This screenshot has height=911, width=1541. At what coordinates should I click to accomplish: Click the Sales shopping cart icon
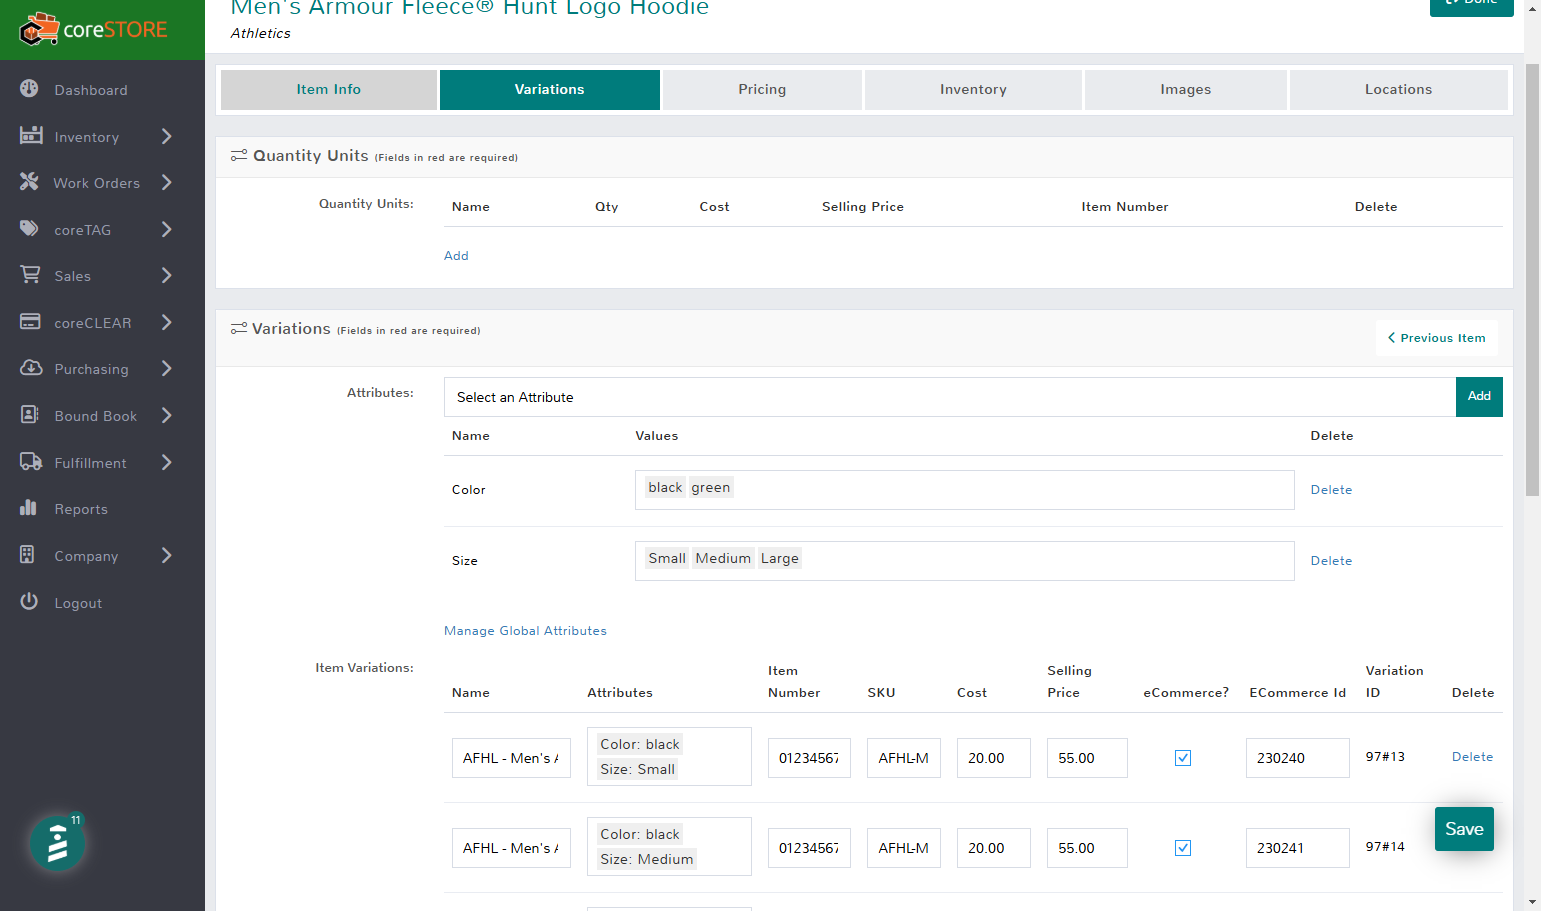(x=31, y=275)
